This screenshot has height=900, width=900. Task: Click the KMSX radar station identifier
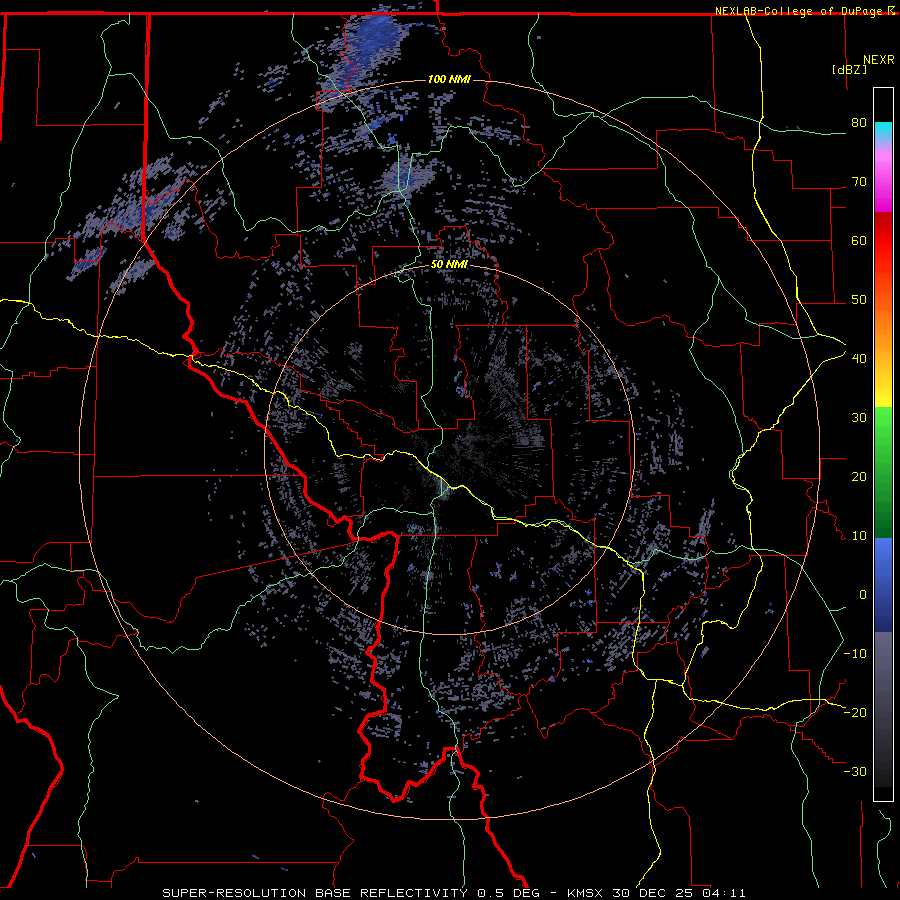pos(584,893)
